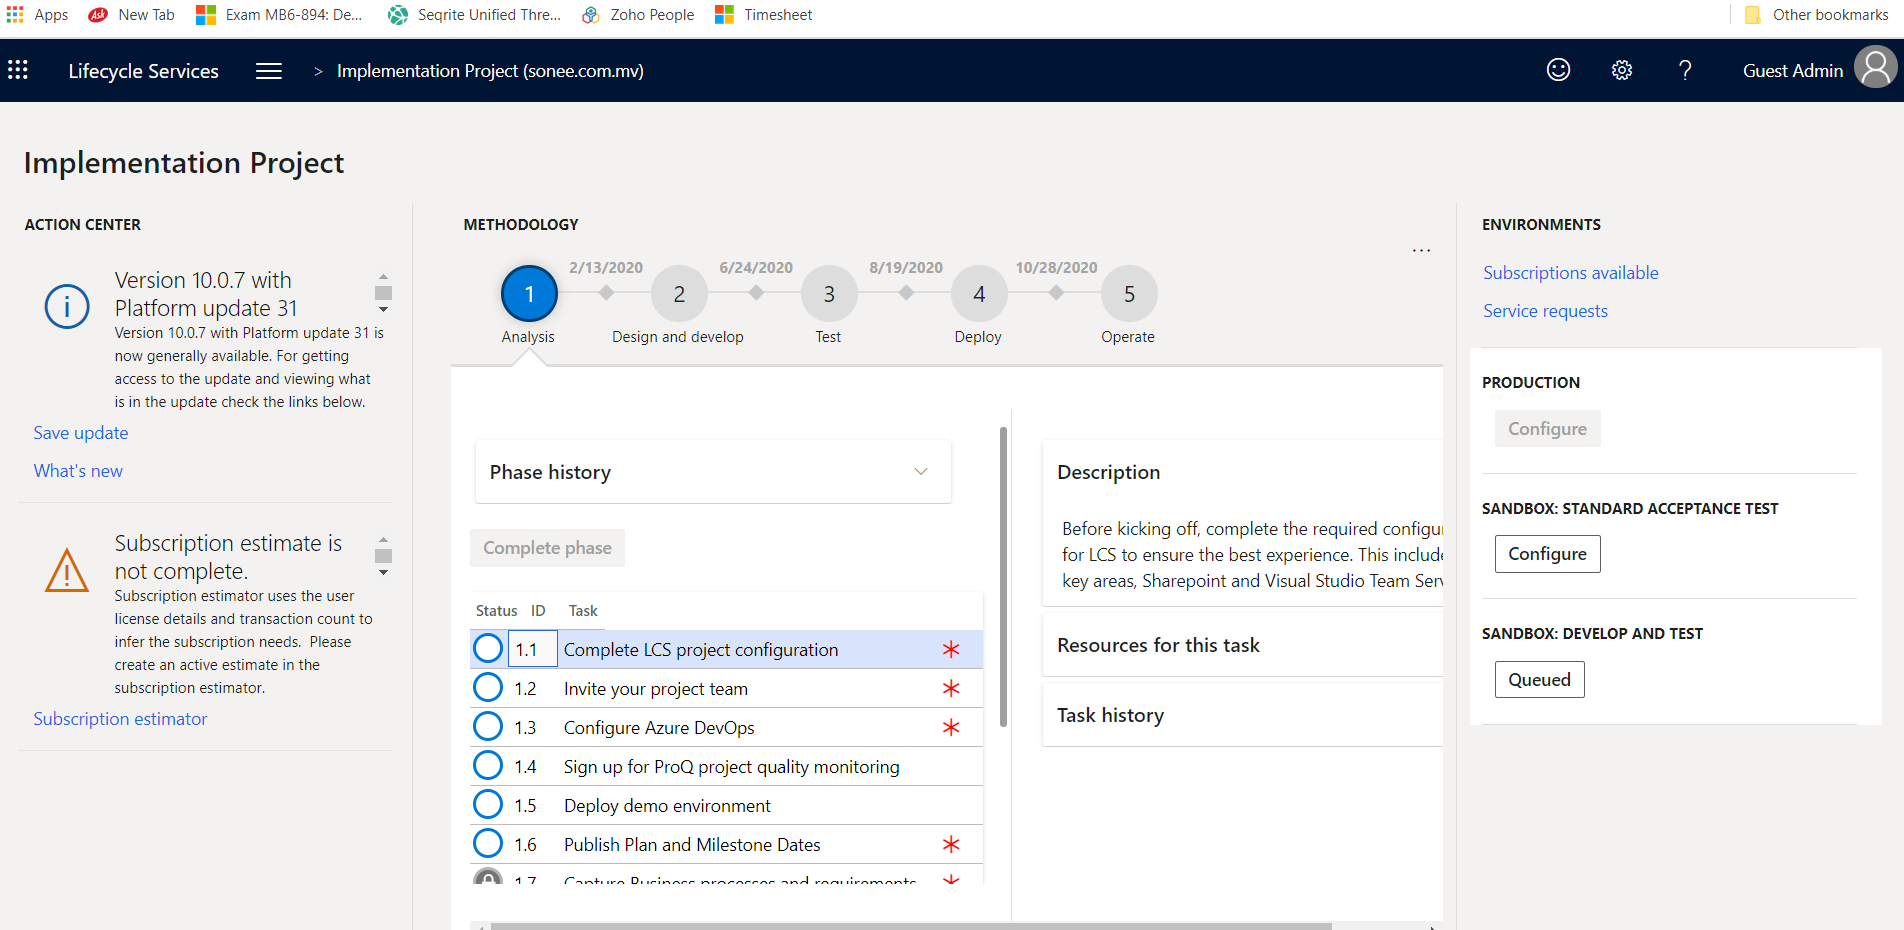Open the New Tab bookmark
The width and height of the screenshot is (1904, 930).
click(132, 14)
